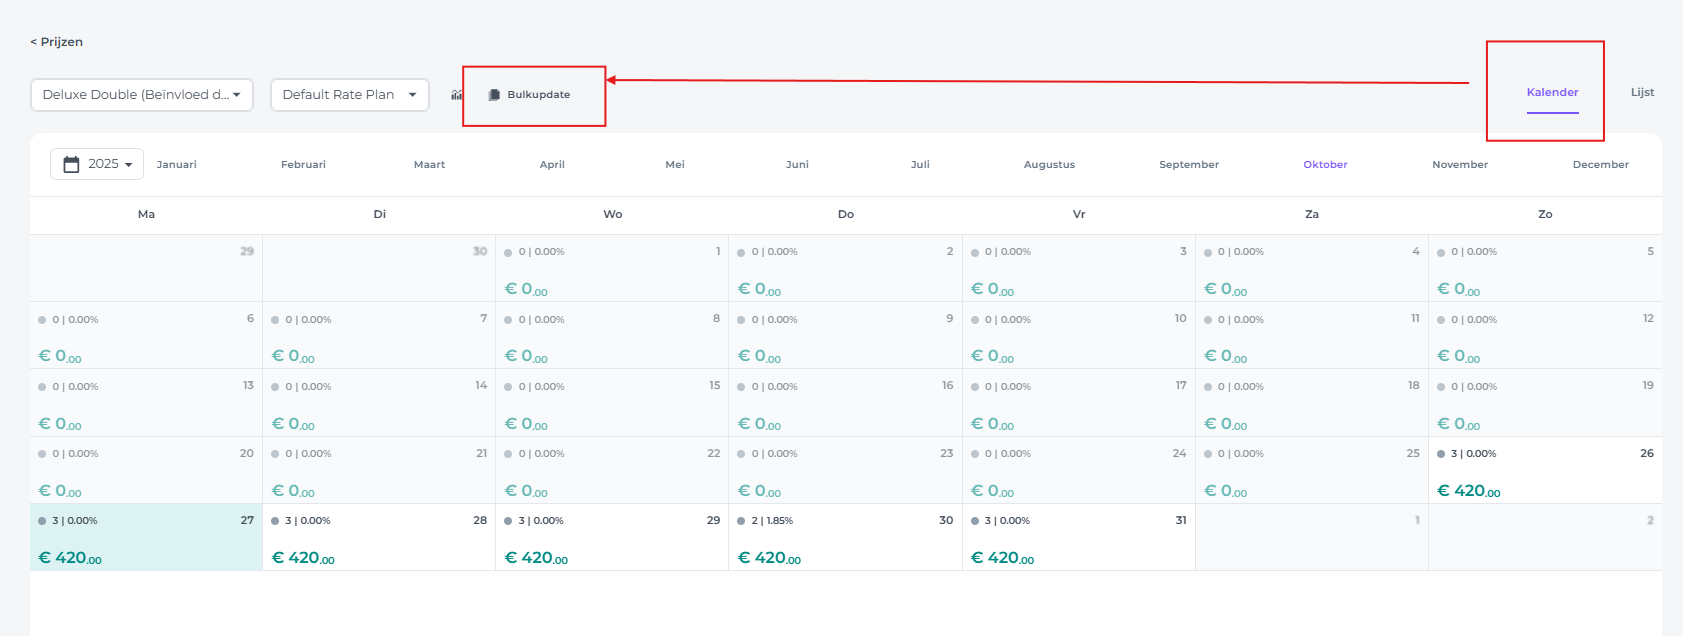This screenshot has width=1683, height=636.
Task: Click the Bulkupdate button label
Action: tap(538, 95)
